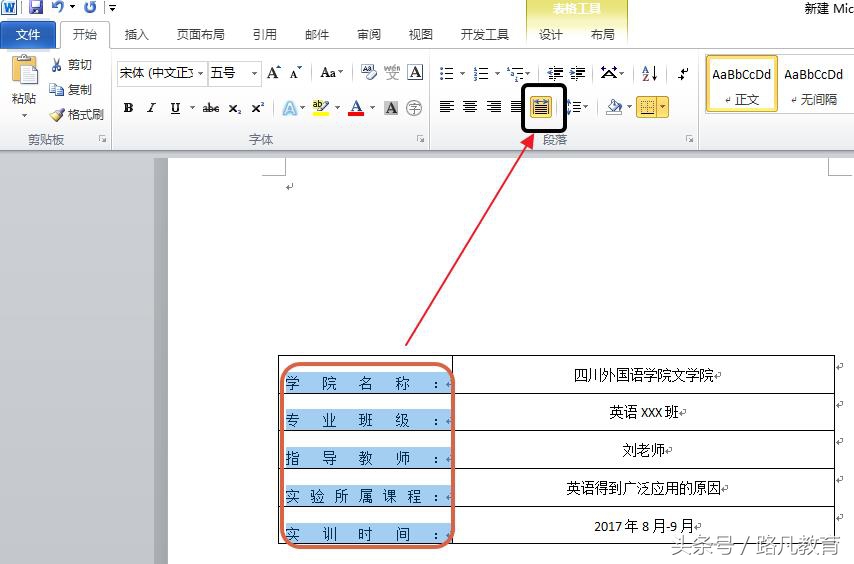Open the Phonetic Guide (wén) tool
This screenshot has height=564, width=854.
click(x=392, y=72)
